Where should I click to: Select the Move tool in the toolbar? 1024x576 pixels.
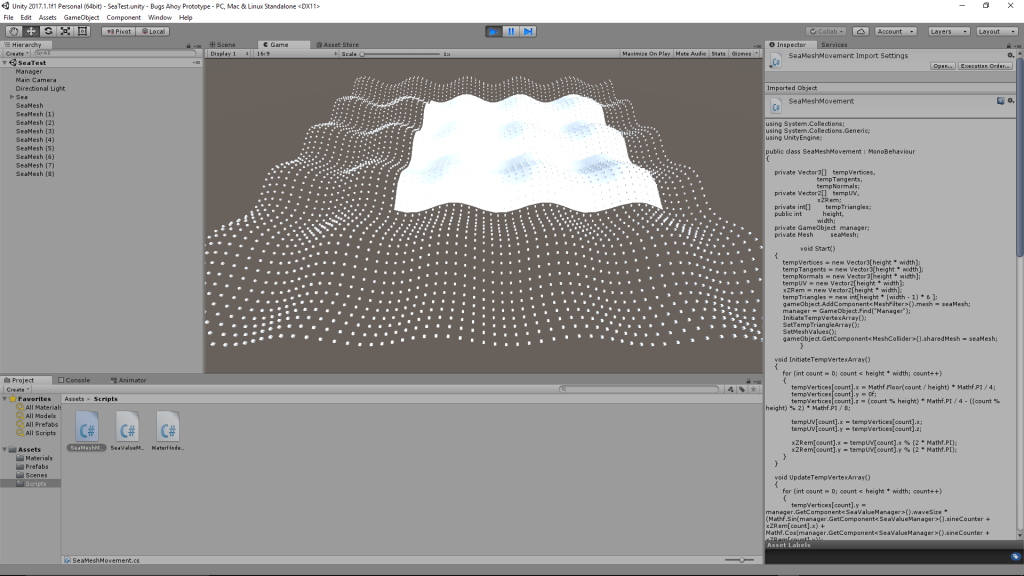point(31,31)
